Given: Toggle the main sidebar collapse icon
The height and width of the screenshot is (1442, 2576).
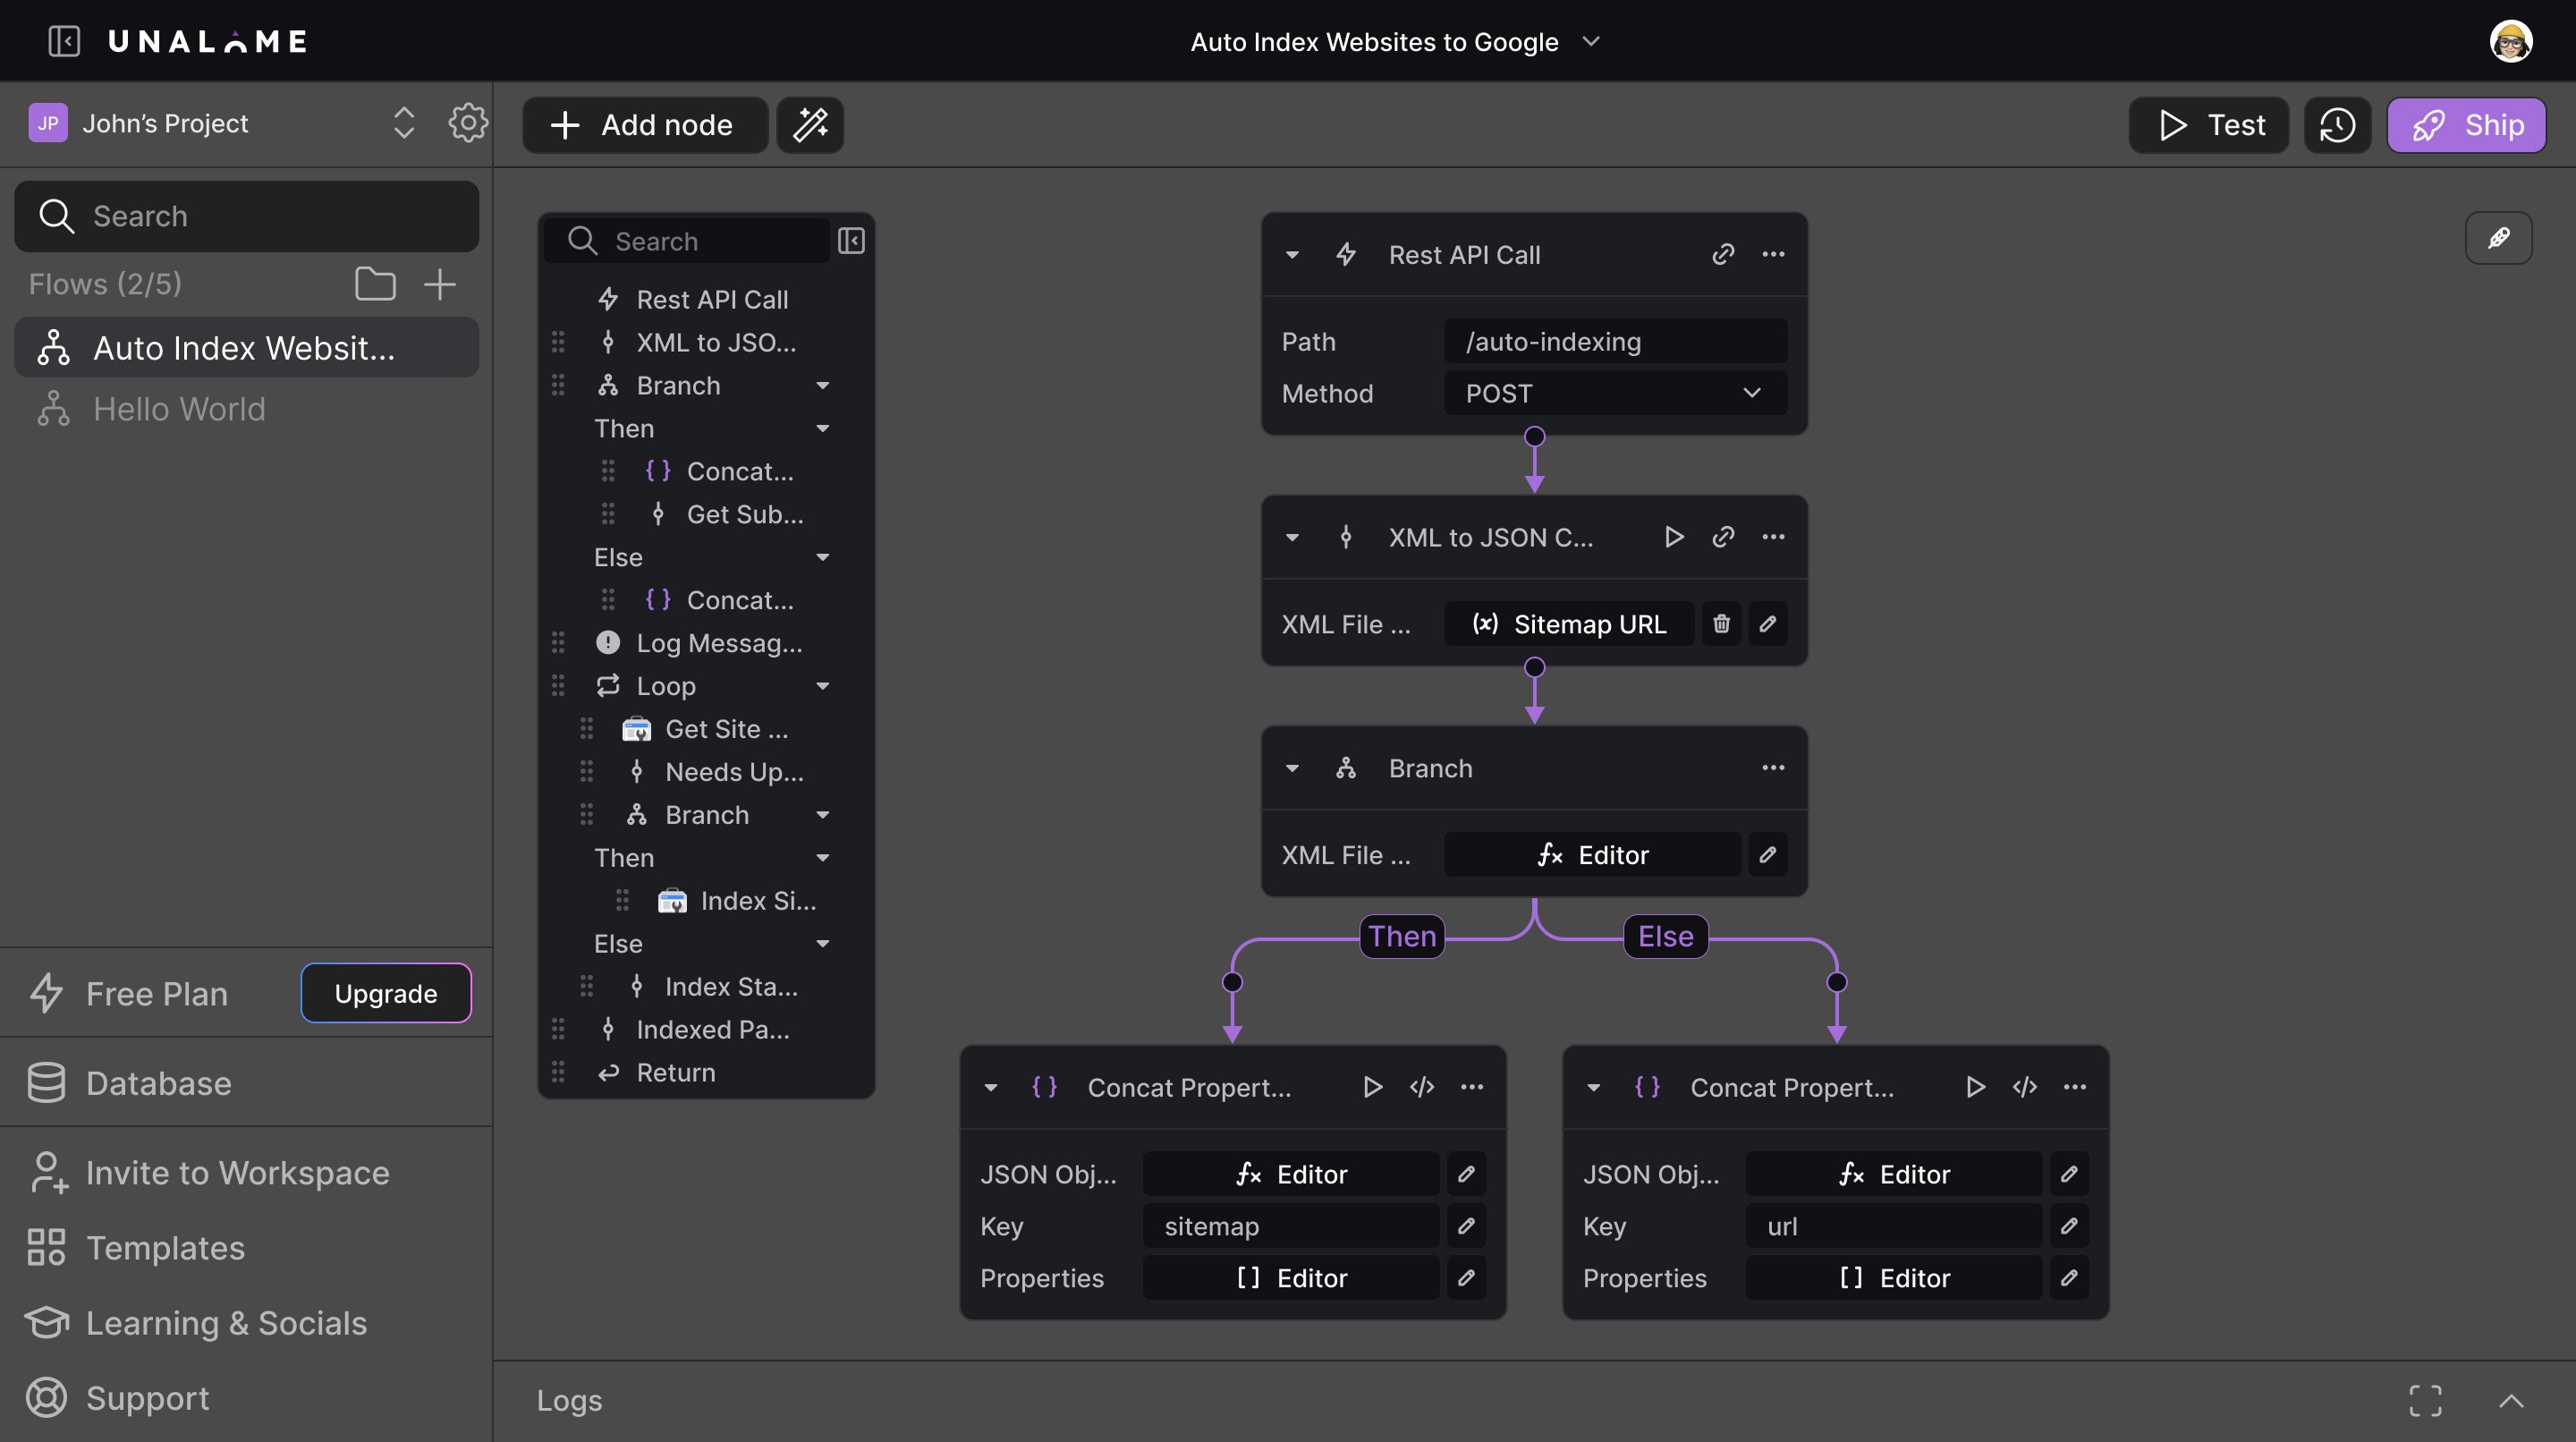Looking at the screenshot, I should pos(64,41).
